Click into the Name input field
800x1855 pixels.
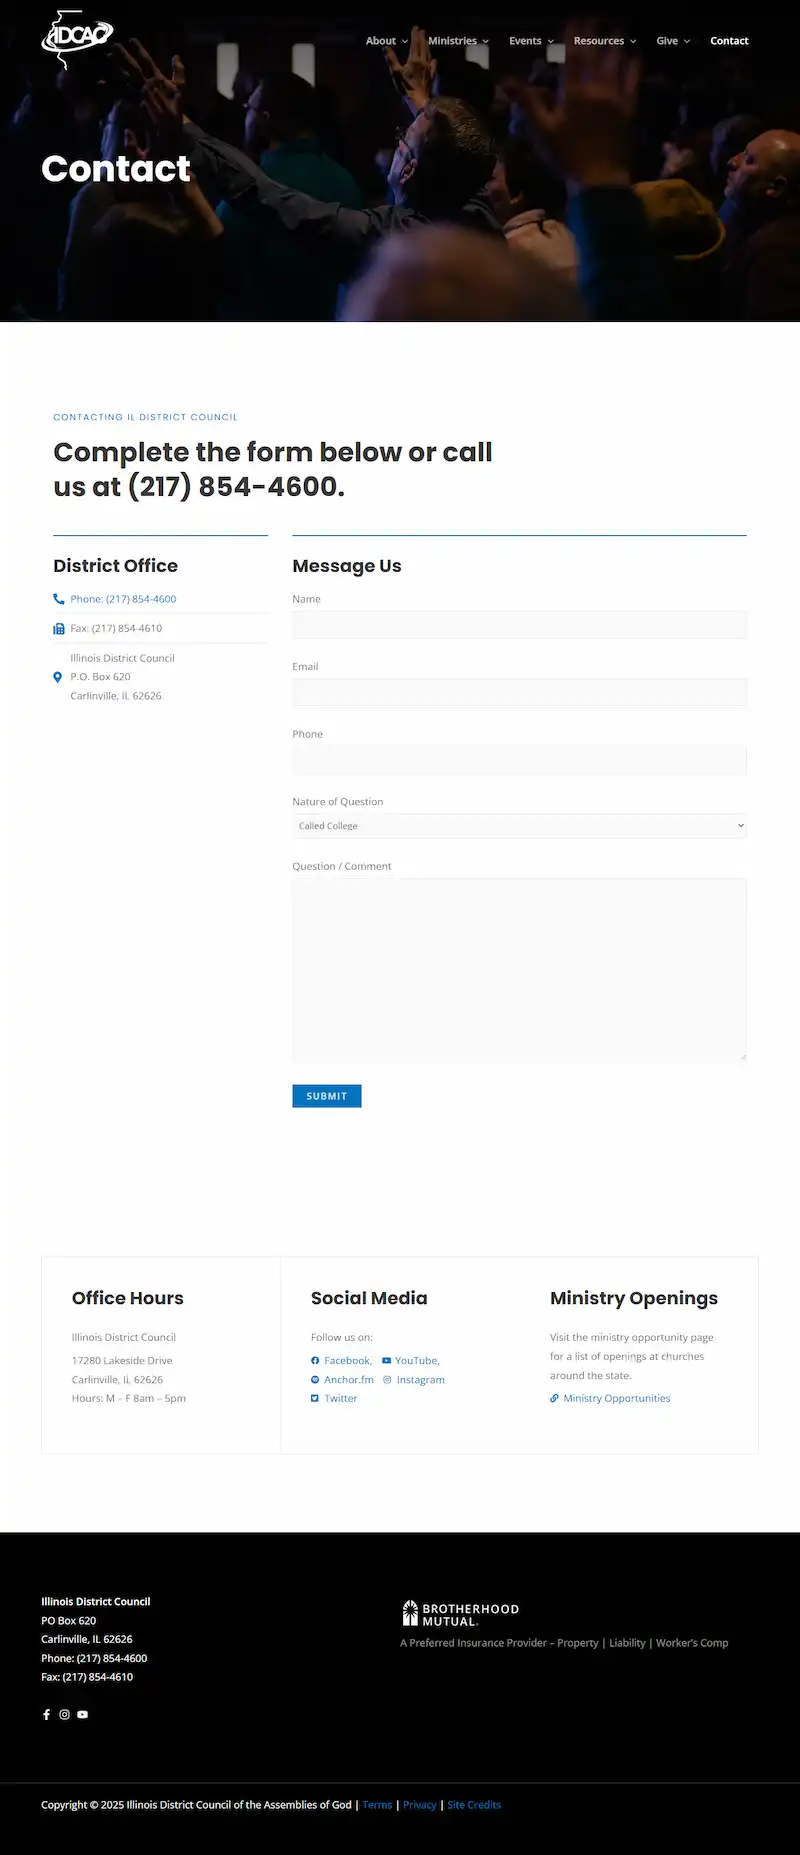[519, 625]
